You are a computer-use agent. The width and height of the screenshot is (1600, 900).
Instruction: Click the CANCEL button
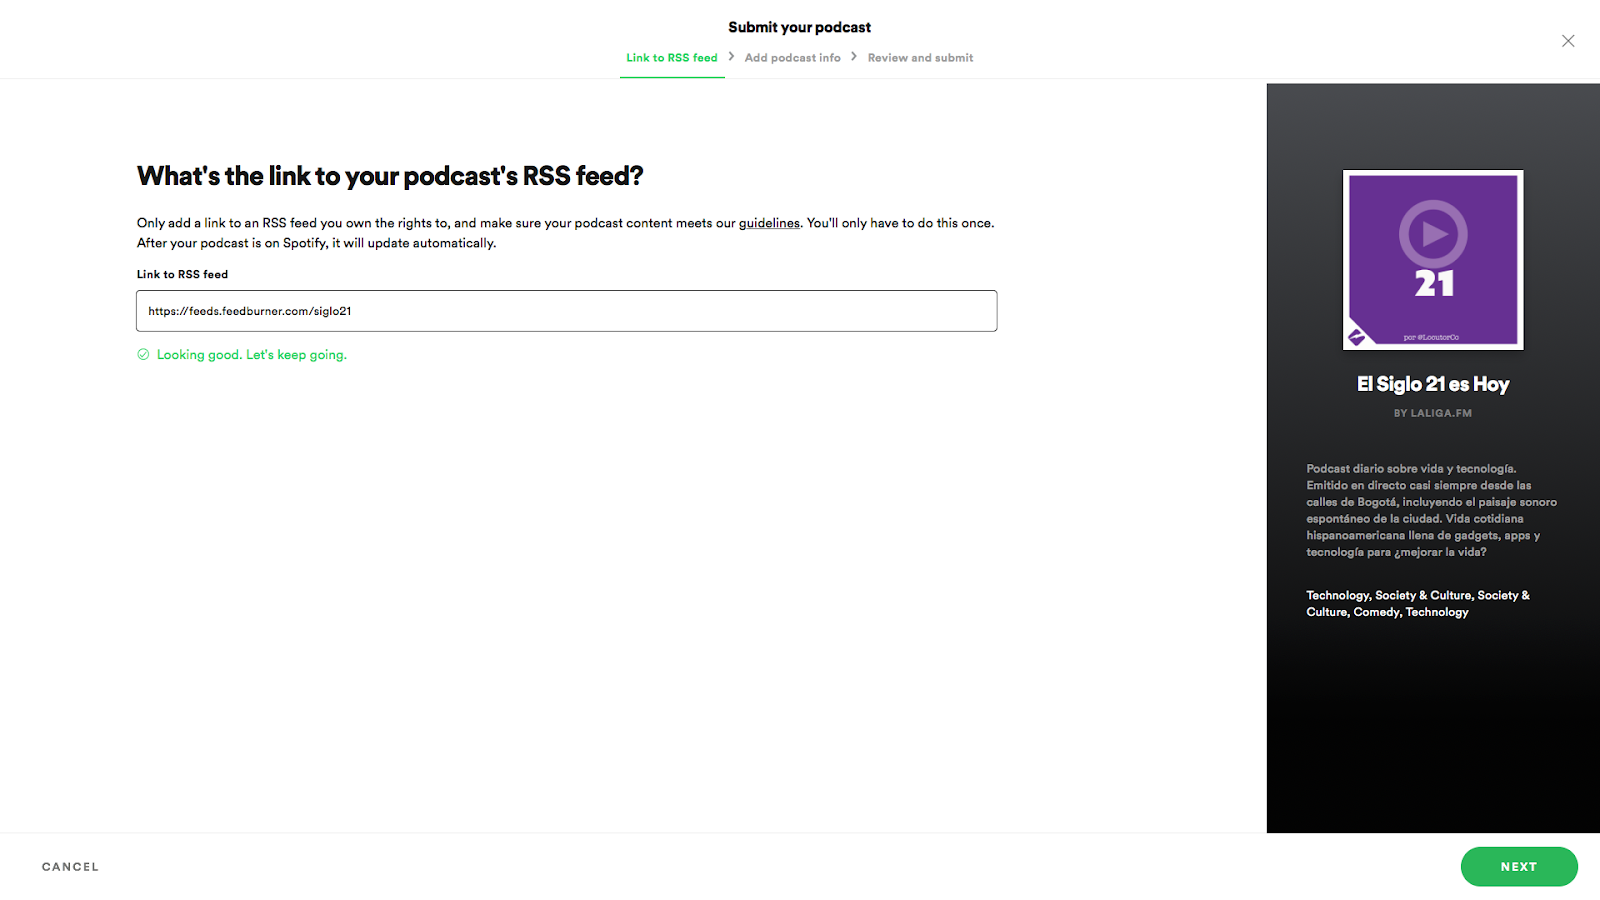coord(70,867)
